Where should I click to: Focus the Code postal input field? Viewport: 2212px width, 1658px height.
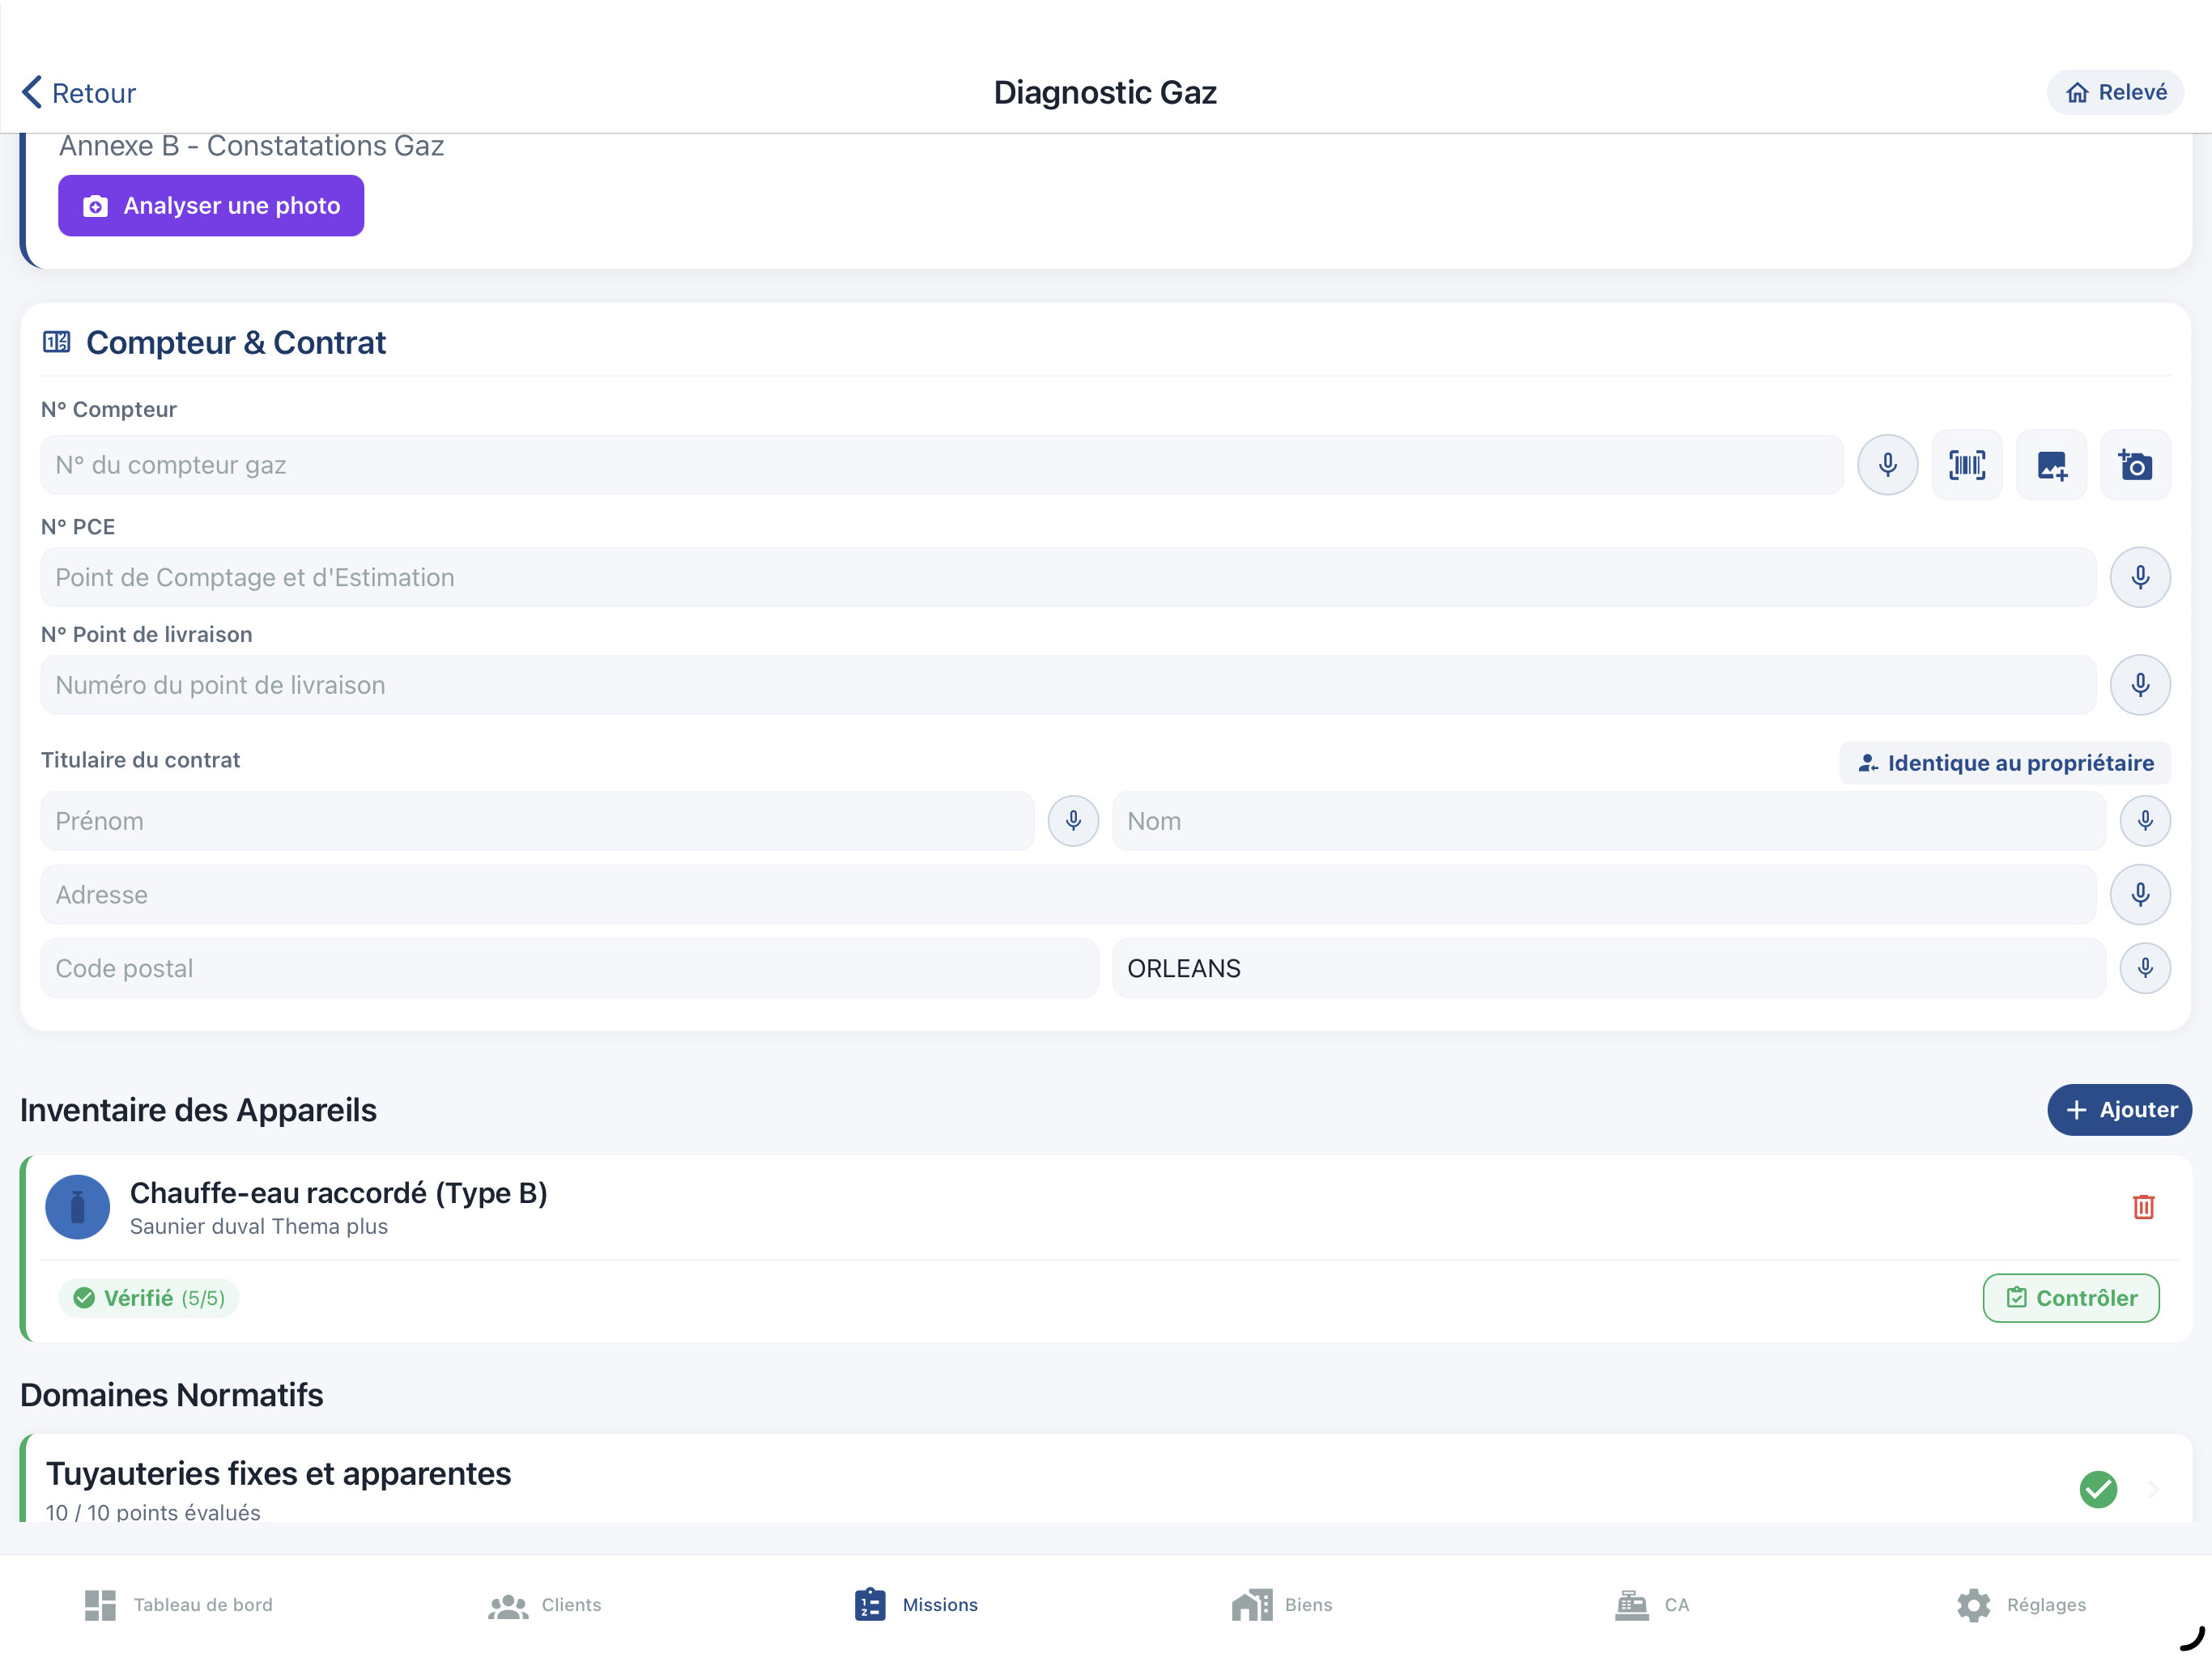coord(569,968)
